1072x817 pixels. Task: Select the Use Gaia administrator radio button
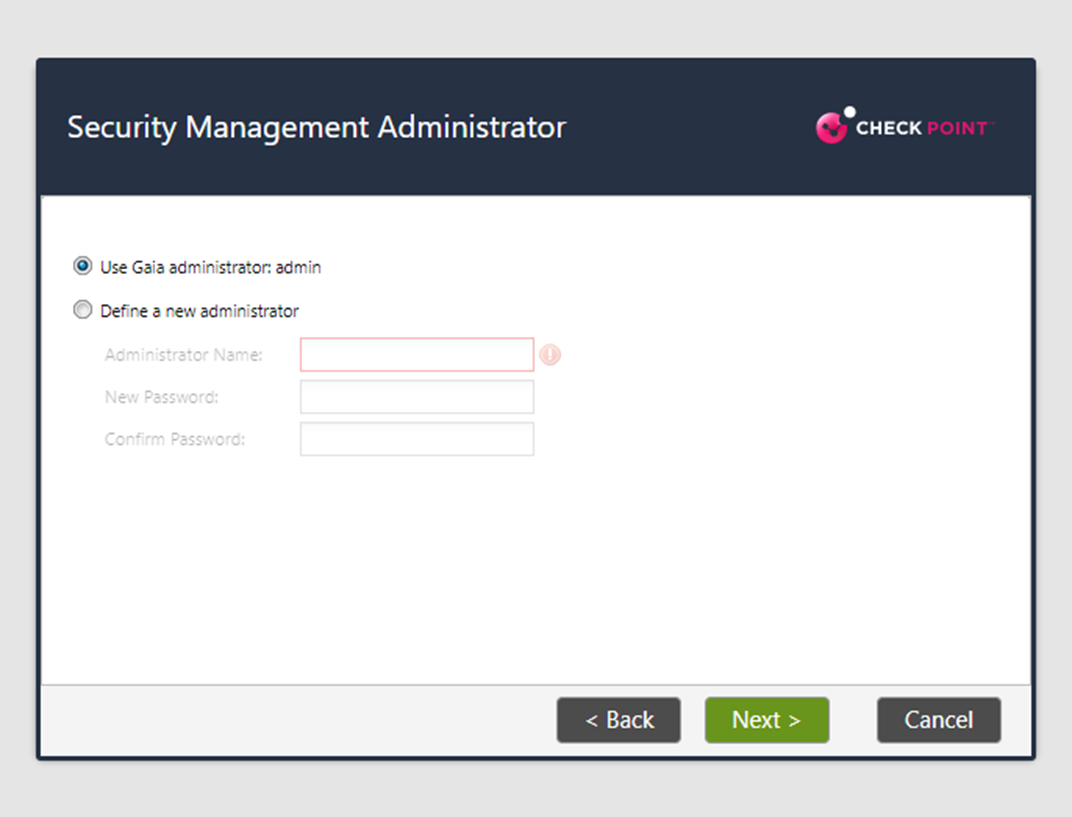click(x=83, y=267)
